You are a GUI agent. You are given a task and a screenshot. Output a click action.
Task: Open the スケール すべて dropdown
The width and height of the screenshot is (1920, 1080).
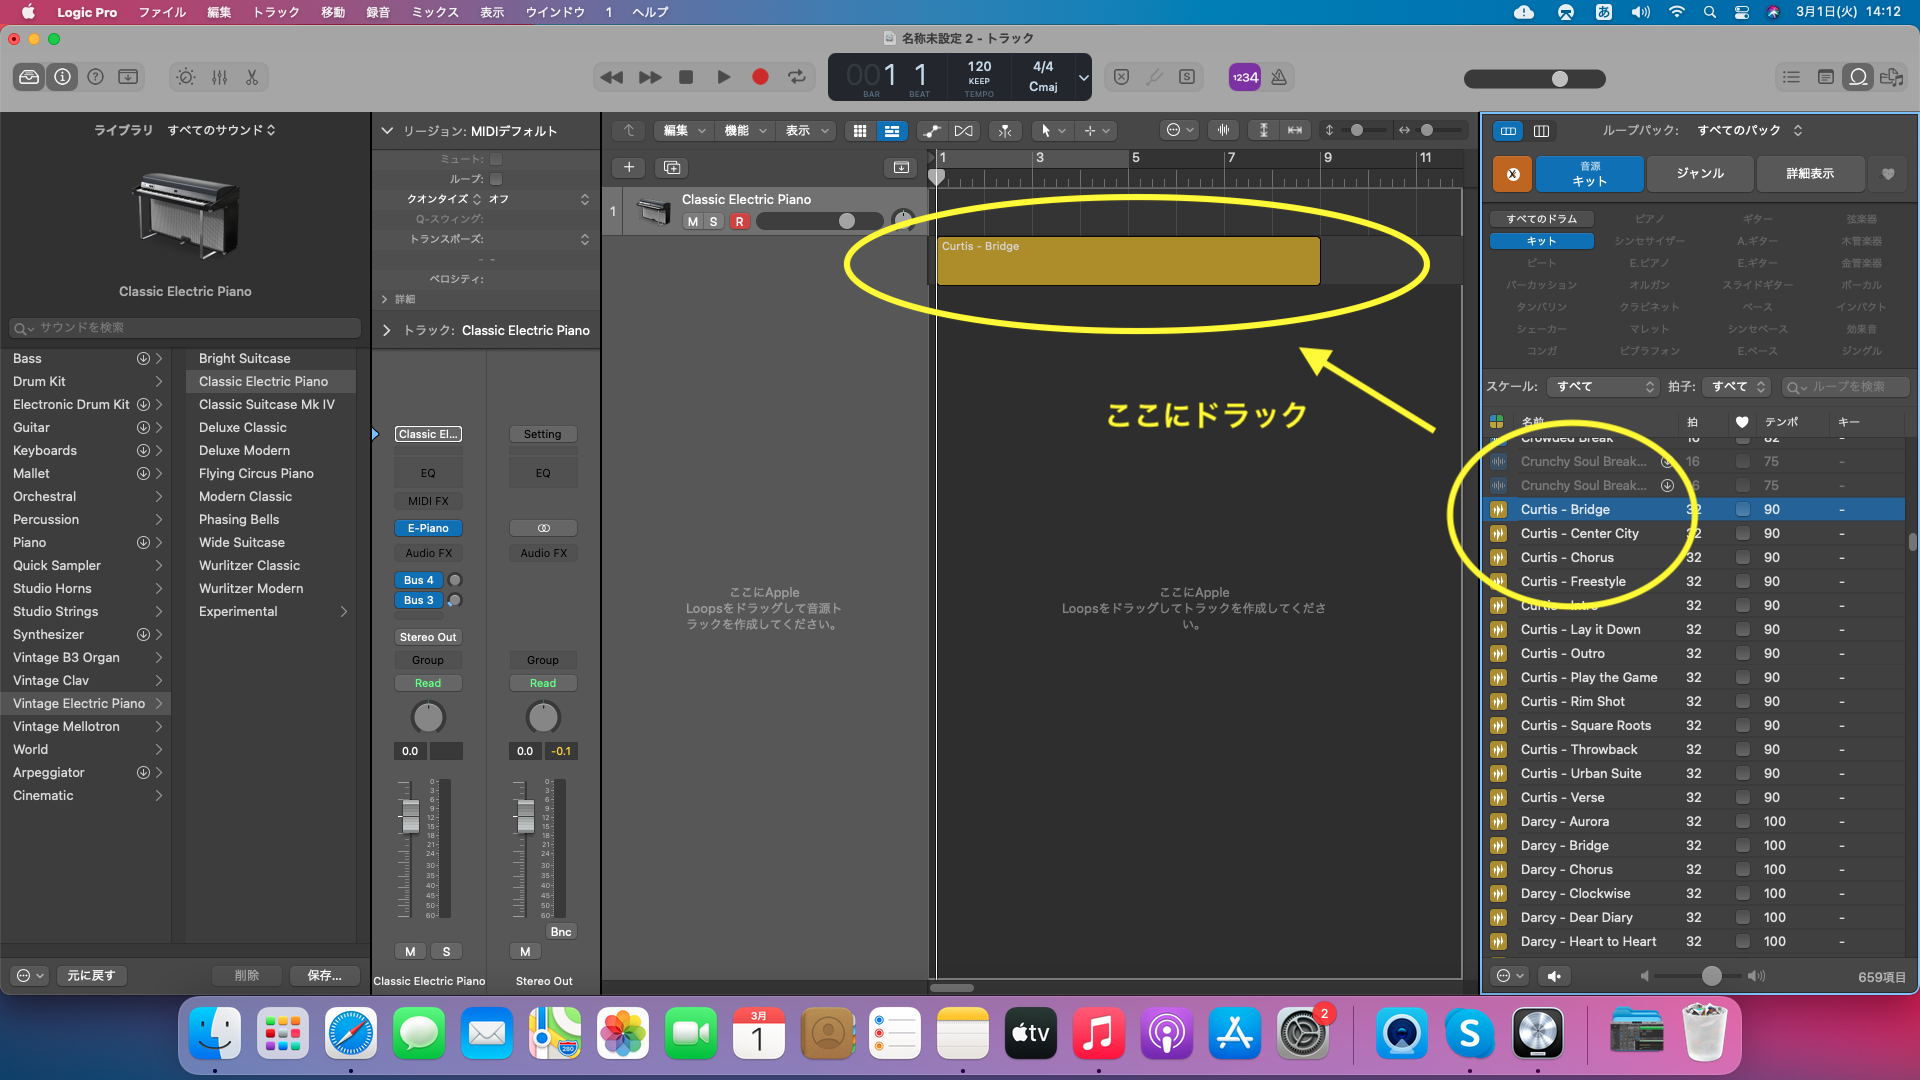point(1603,386)
